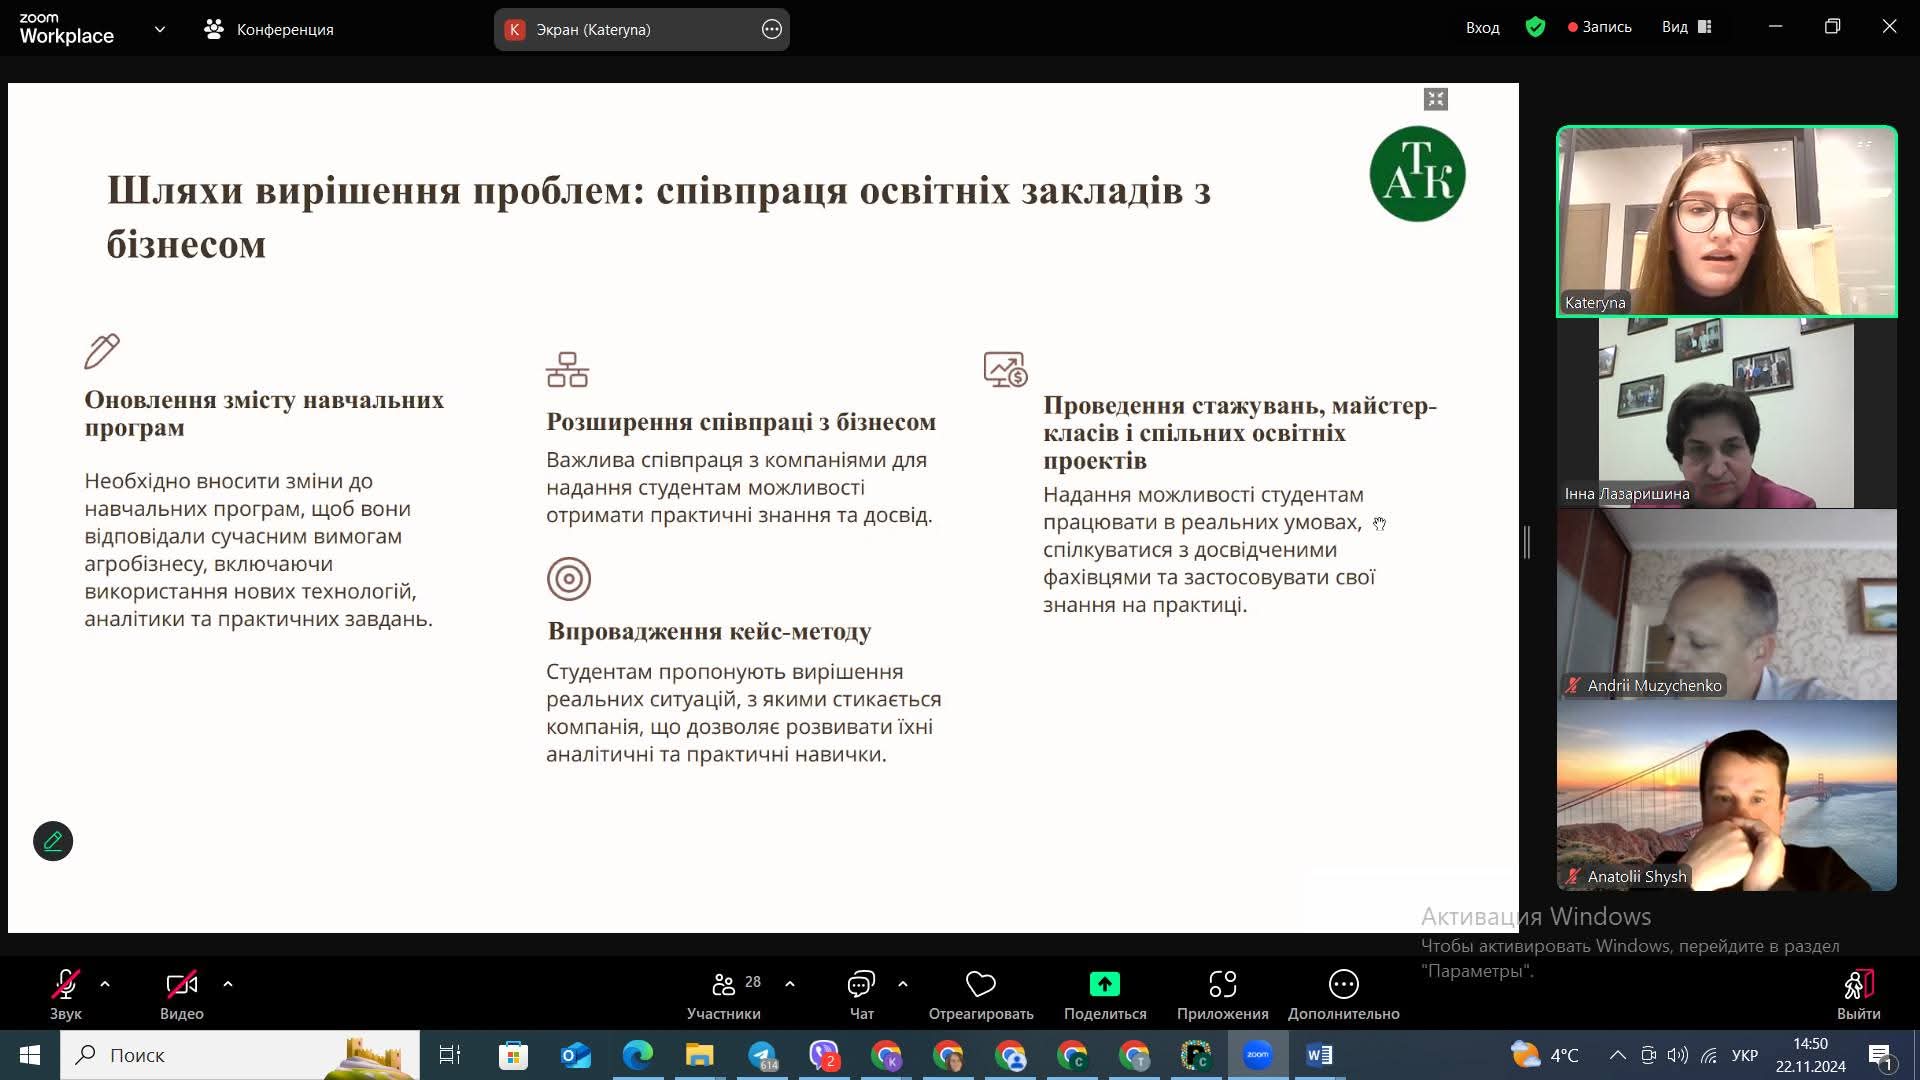This screenshot has height=1080, width=1920.
Task: Turn on the camera (Видео)
Action: (181, 985)
